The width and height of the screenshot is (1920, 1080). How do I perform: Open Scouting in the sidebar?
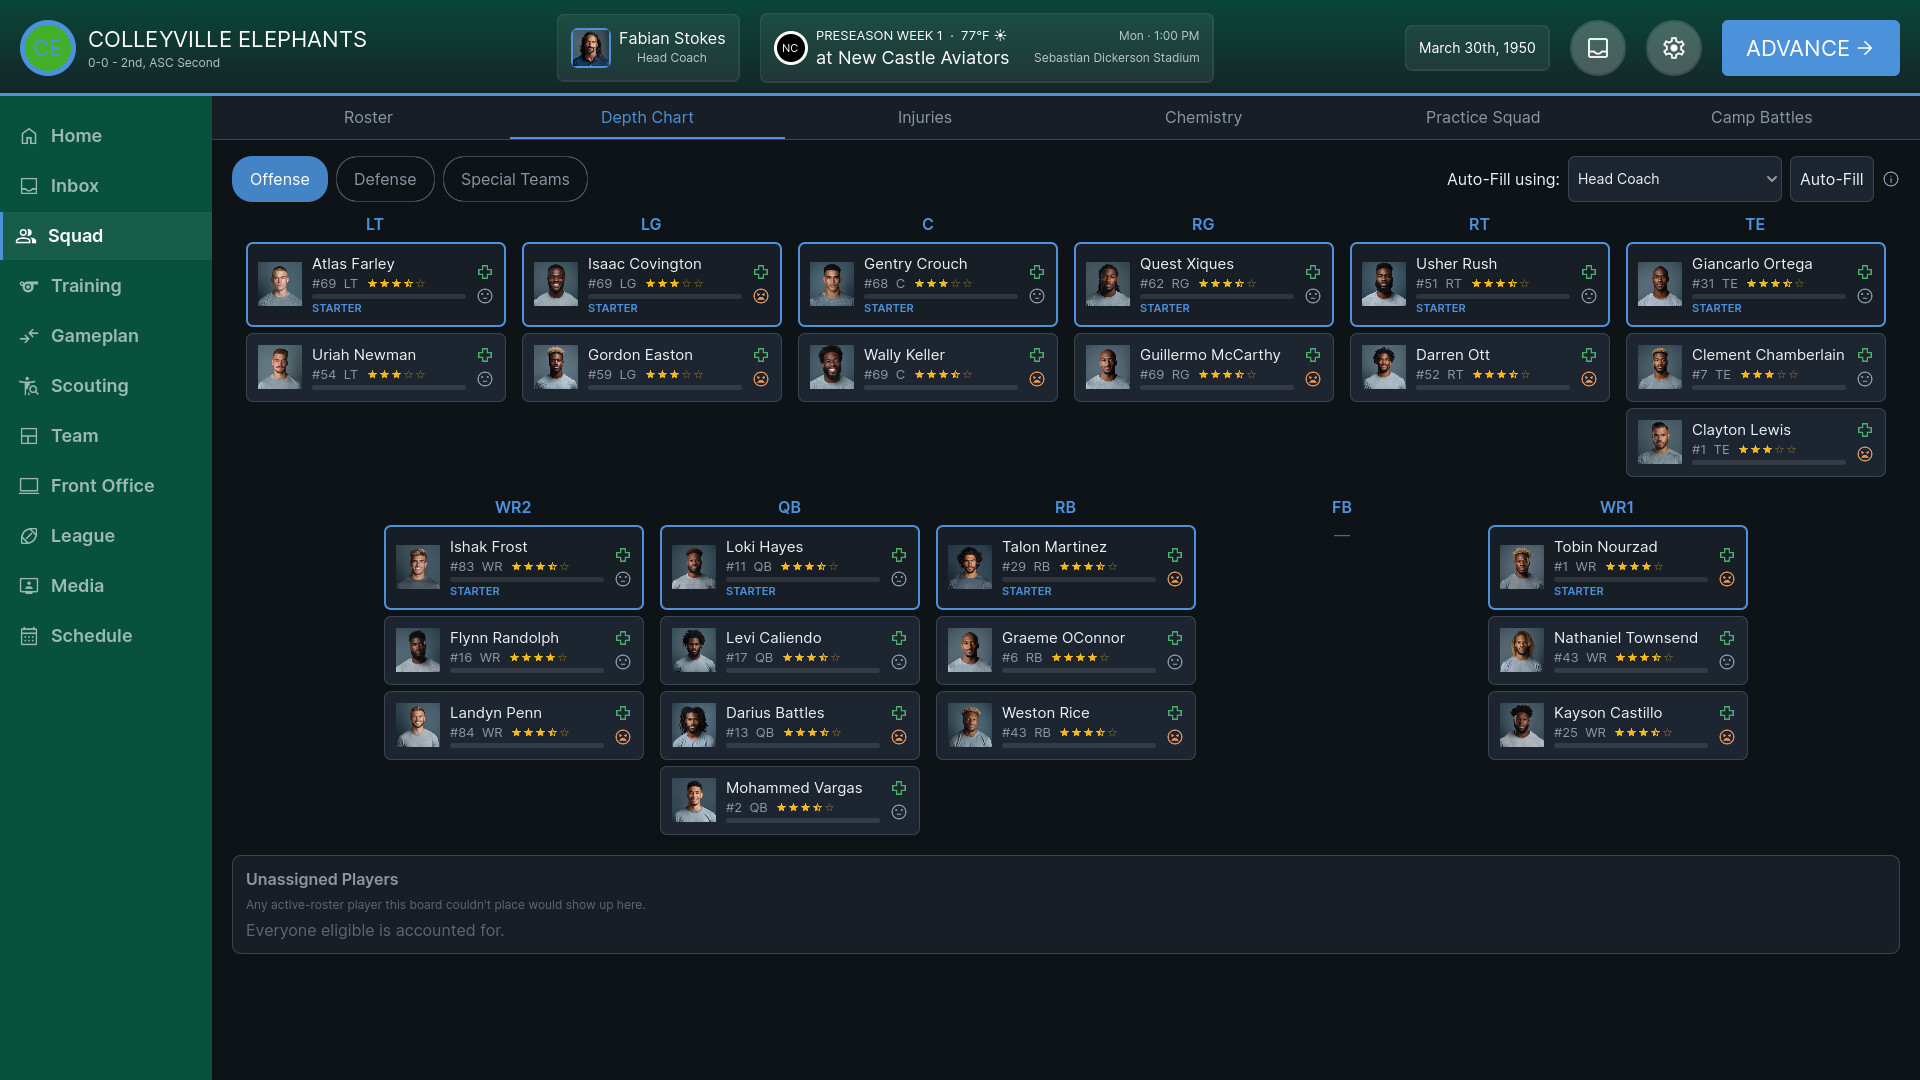(x=106, y=386)
